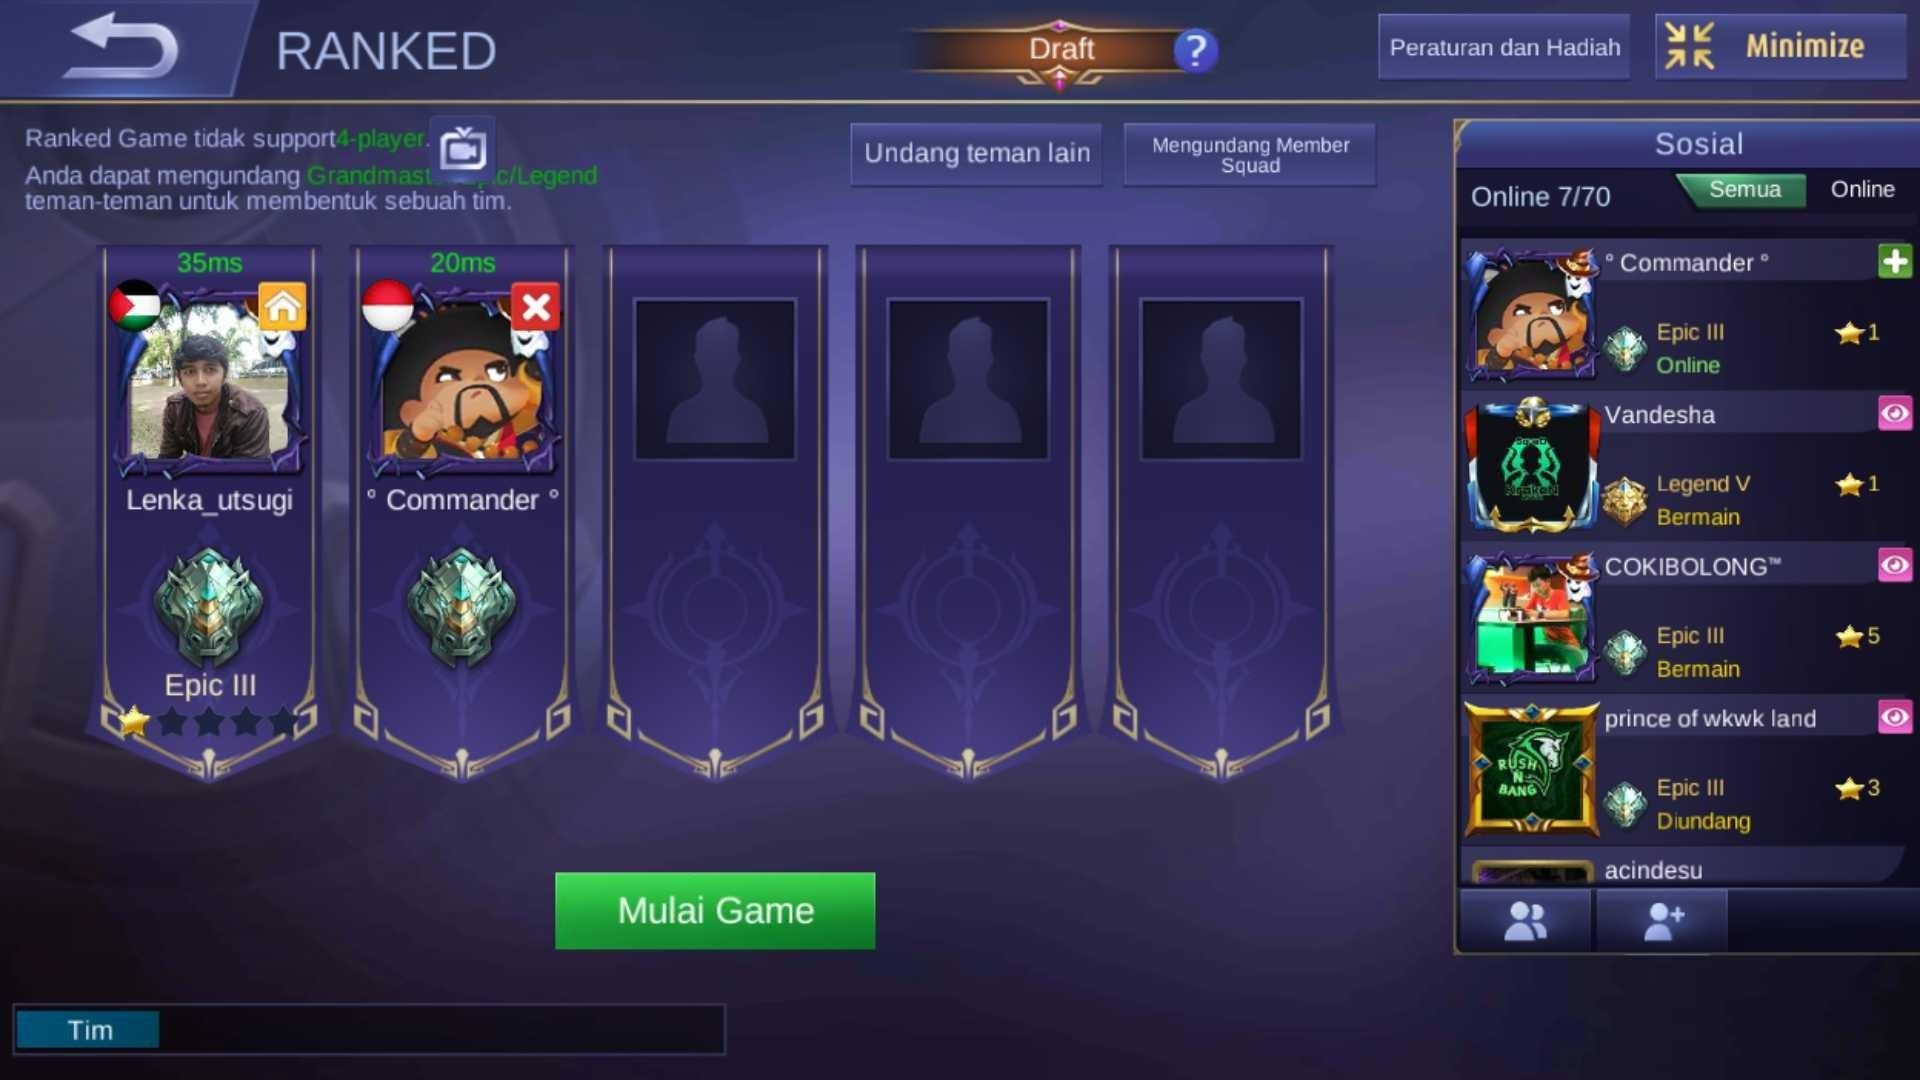Screen dimensions: 1920x1080
Task: Open Peraturan dan Hadiah
Action: pyautogui.click(x=1504, y=47)
